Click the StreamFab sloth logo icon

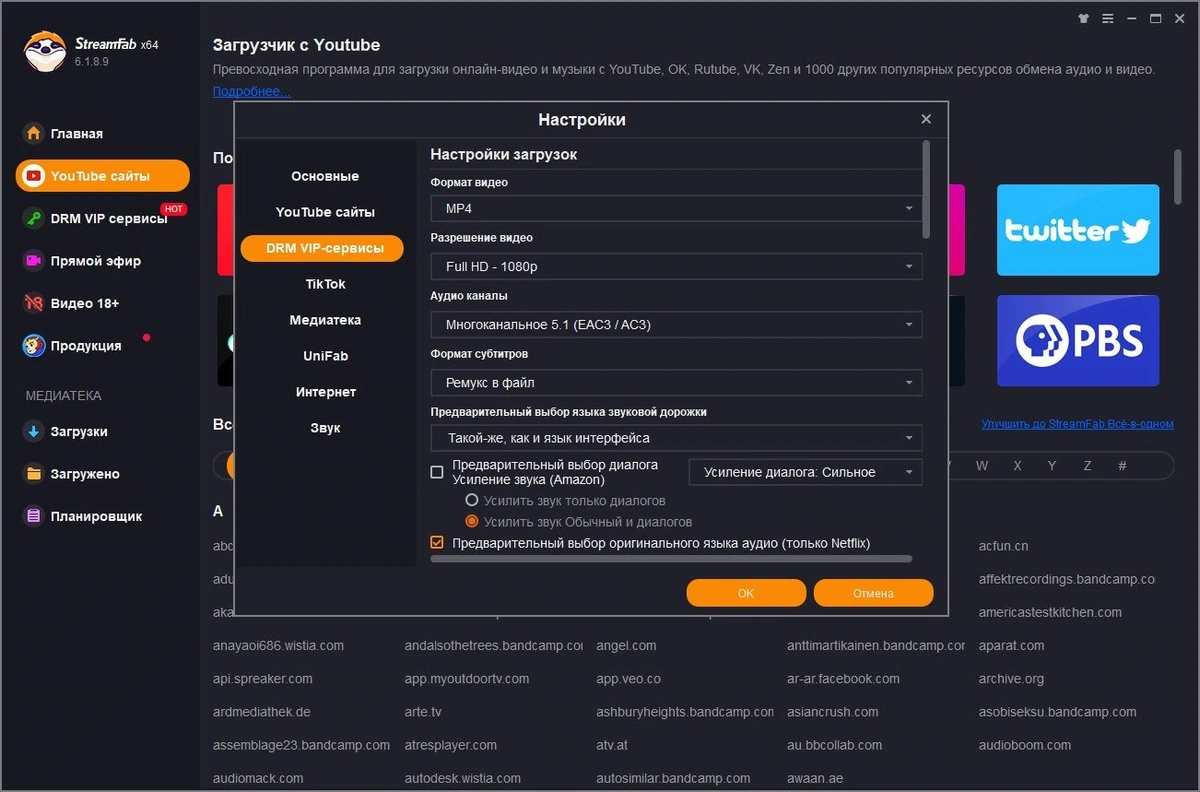click(x=44, y=51)
